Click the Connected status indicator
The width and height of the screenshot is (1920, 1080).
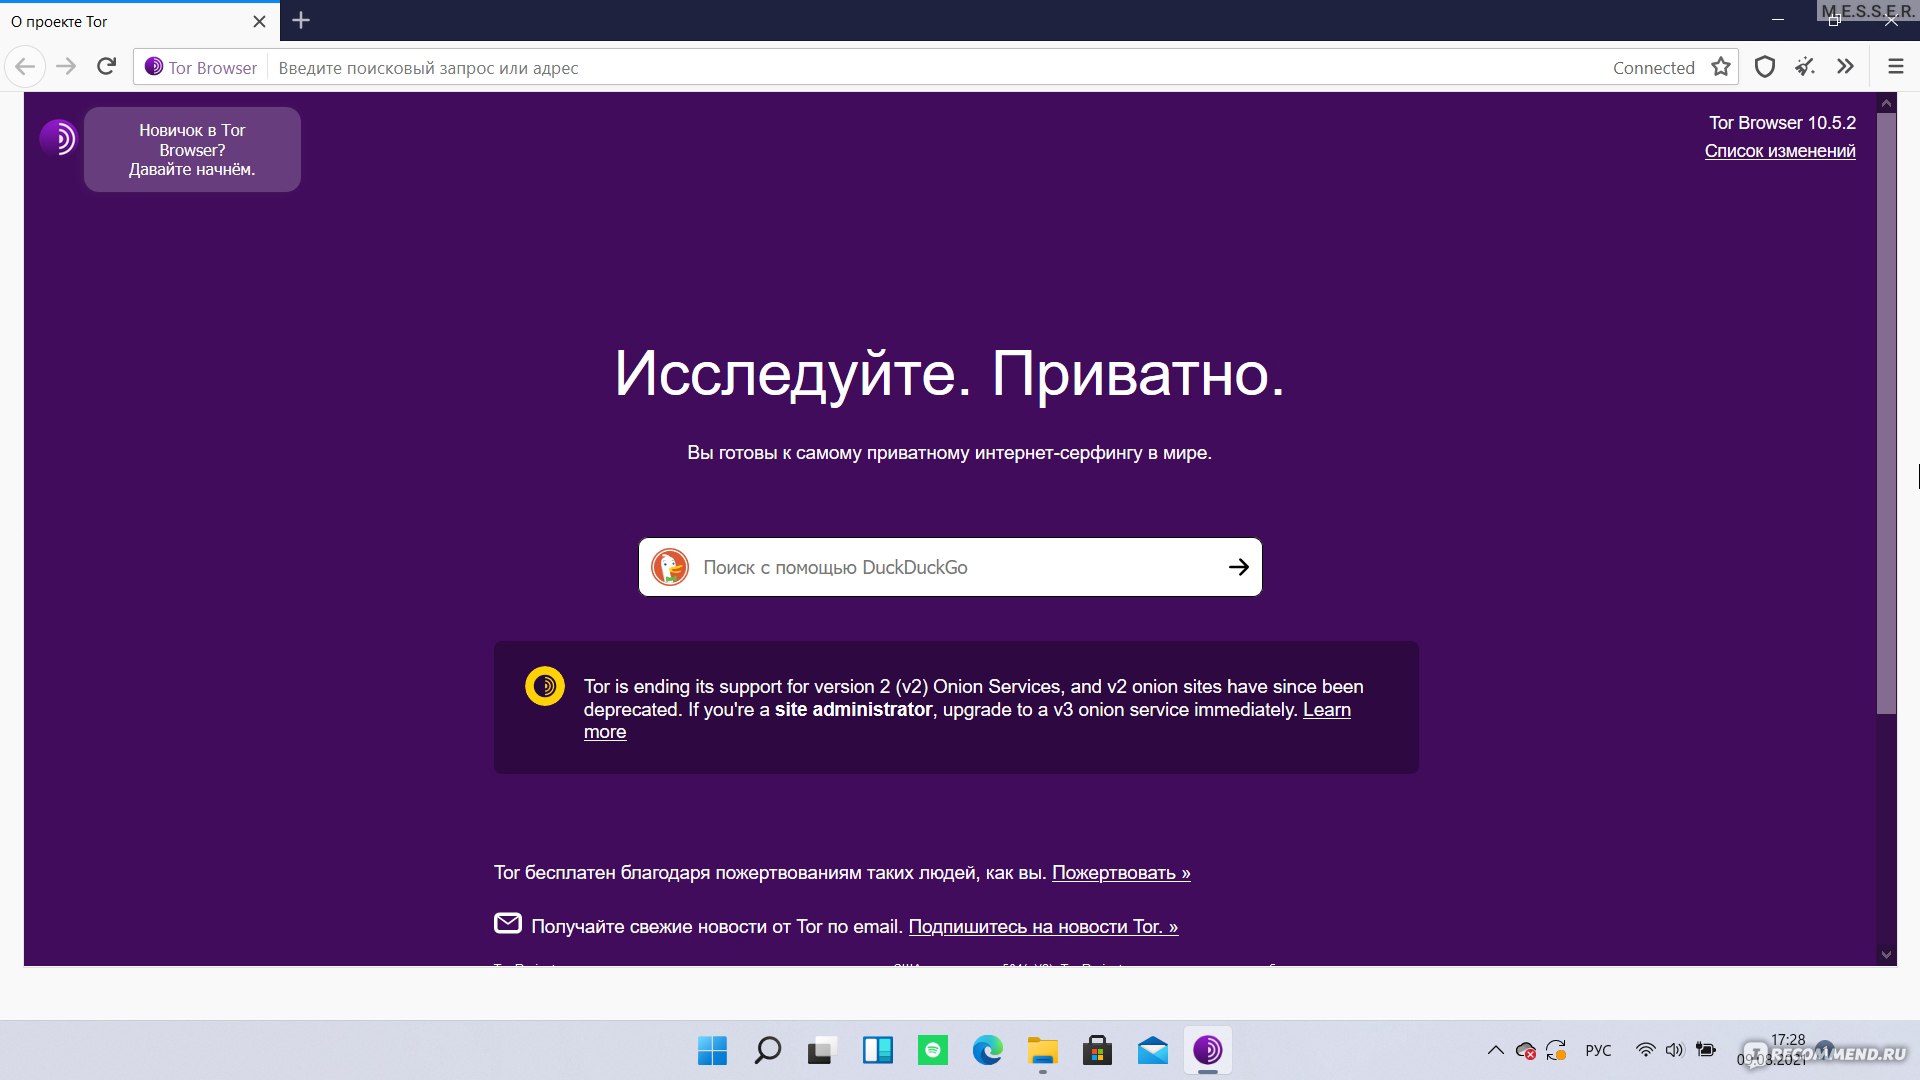(x=1652, y=67)
